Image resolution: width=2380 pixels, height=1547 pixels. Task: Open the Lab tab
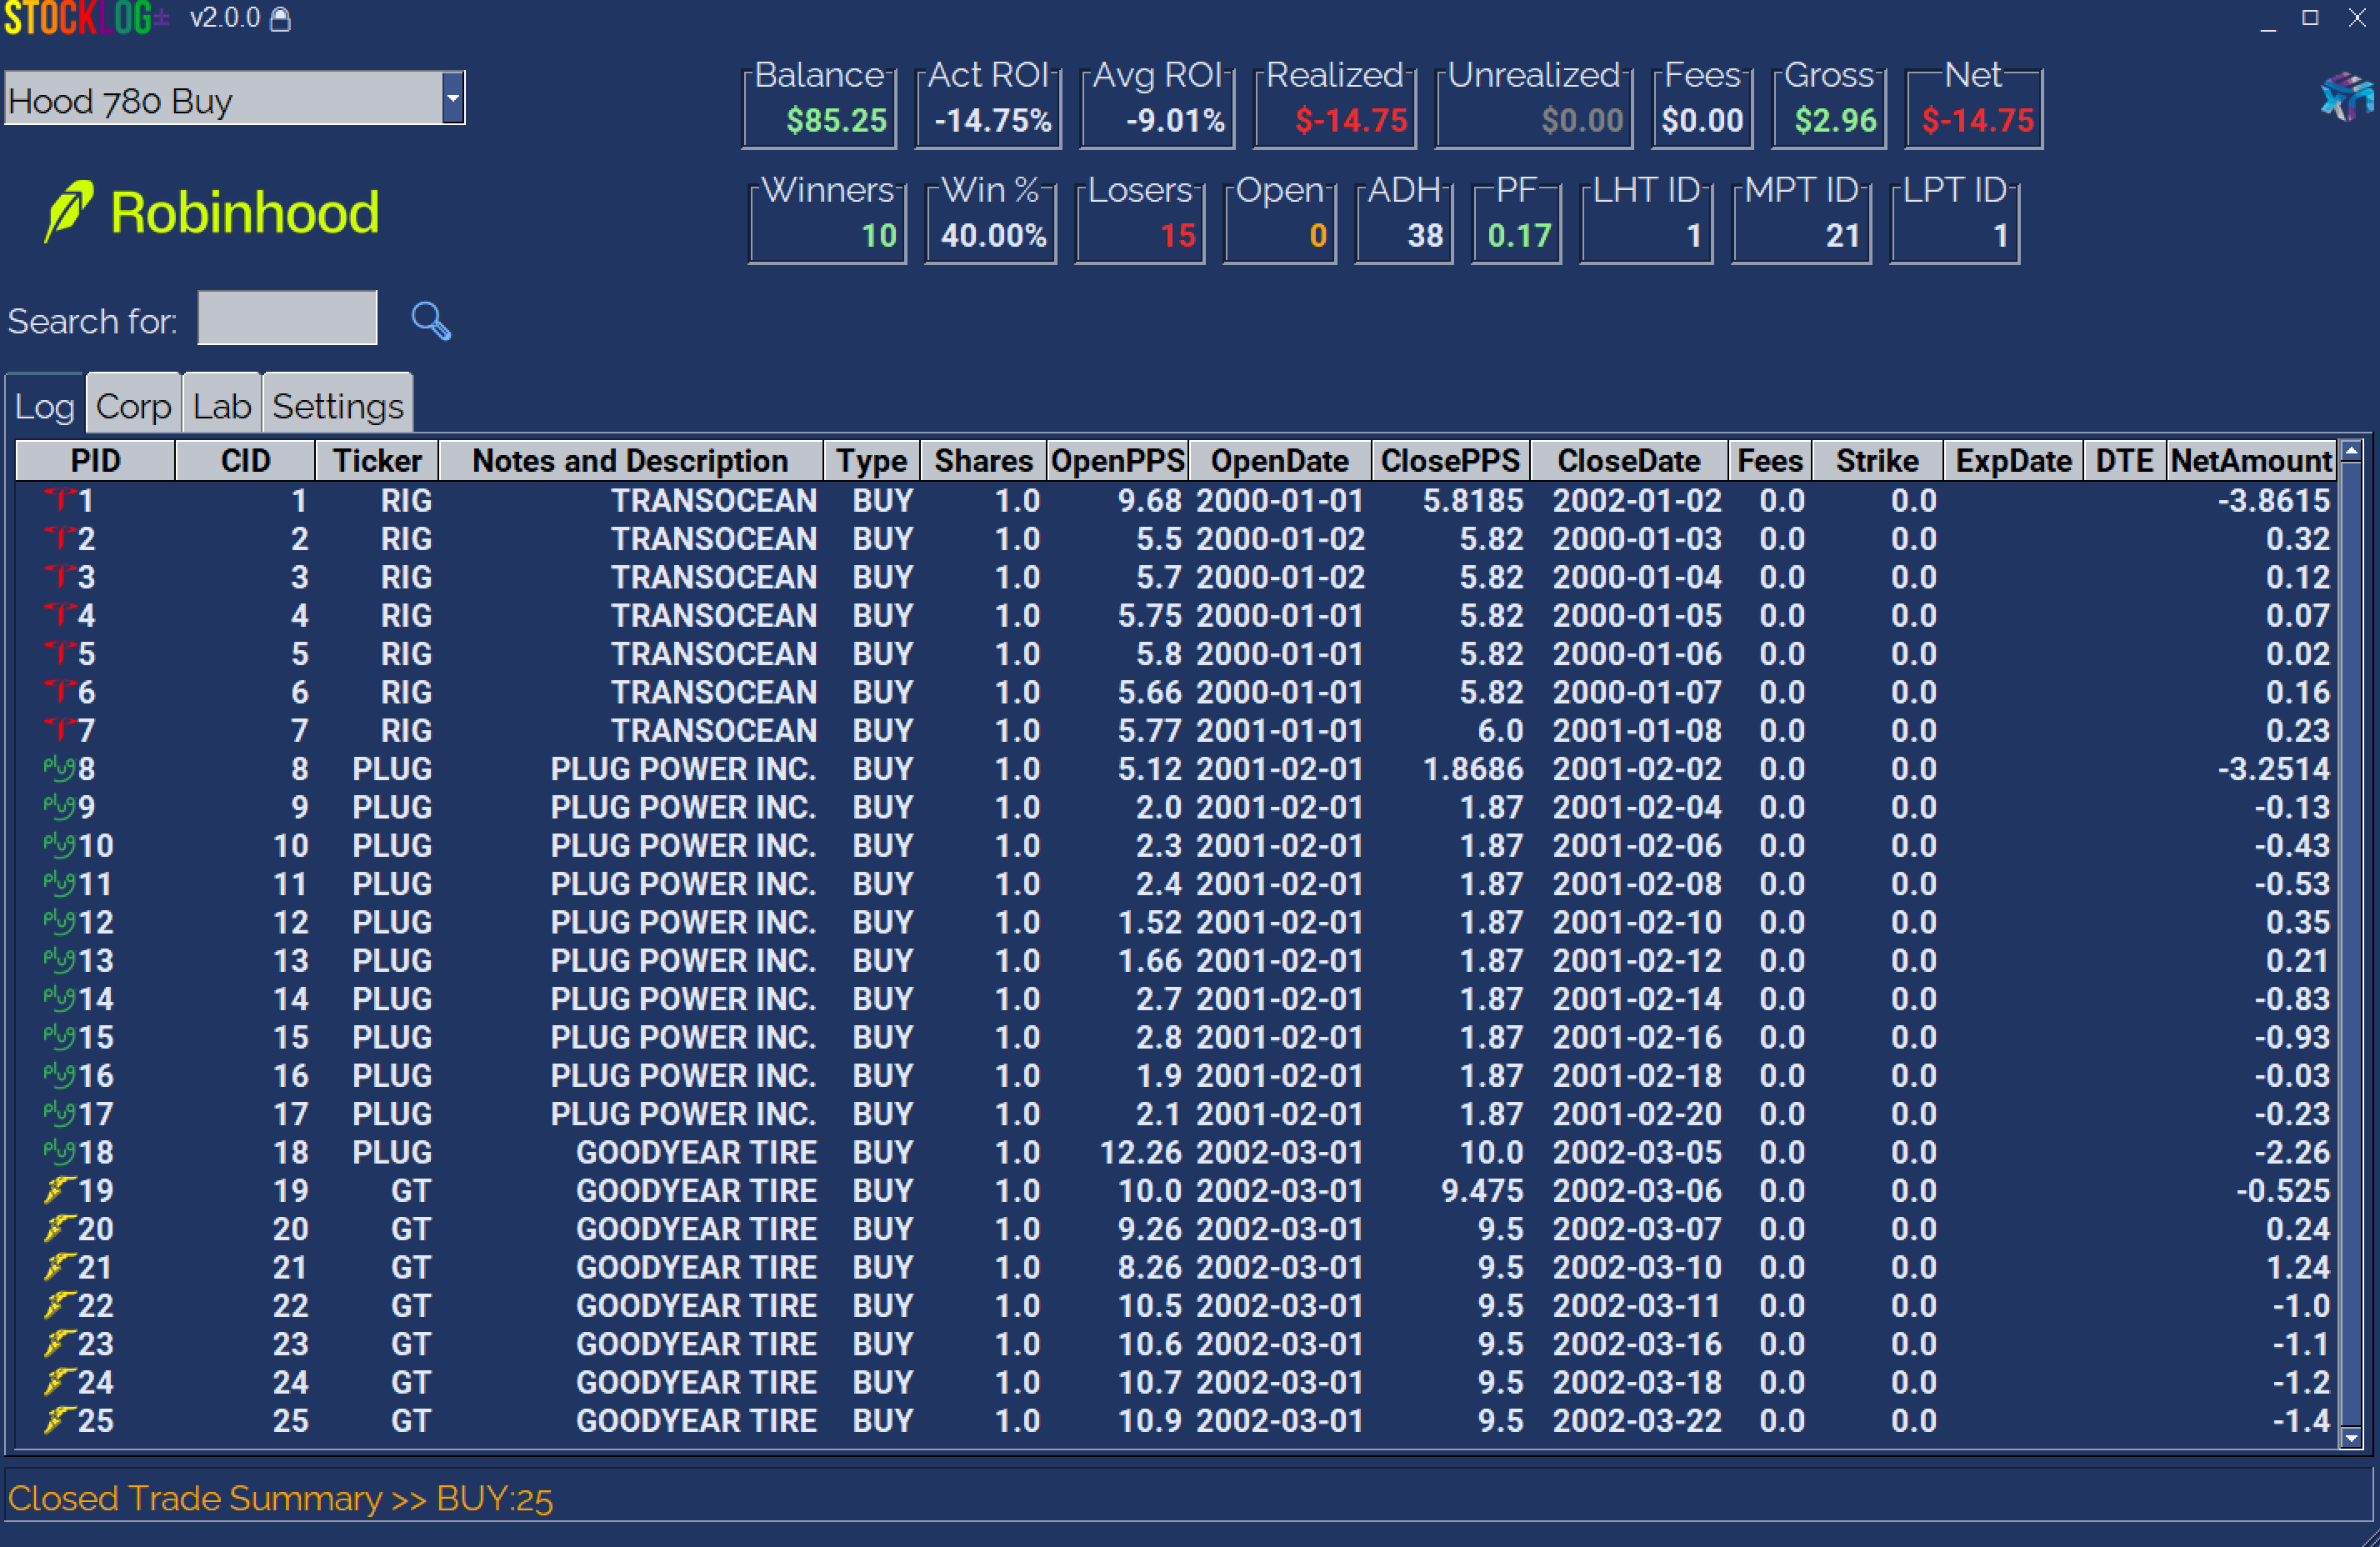(x=221, y=406)
